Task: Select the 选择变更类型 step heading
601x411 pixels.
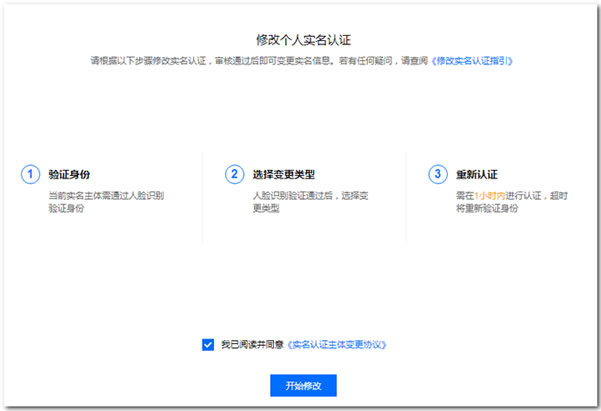Action: click(x=284, y=174)
